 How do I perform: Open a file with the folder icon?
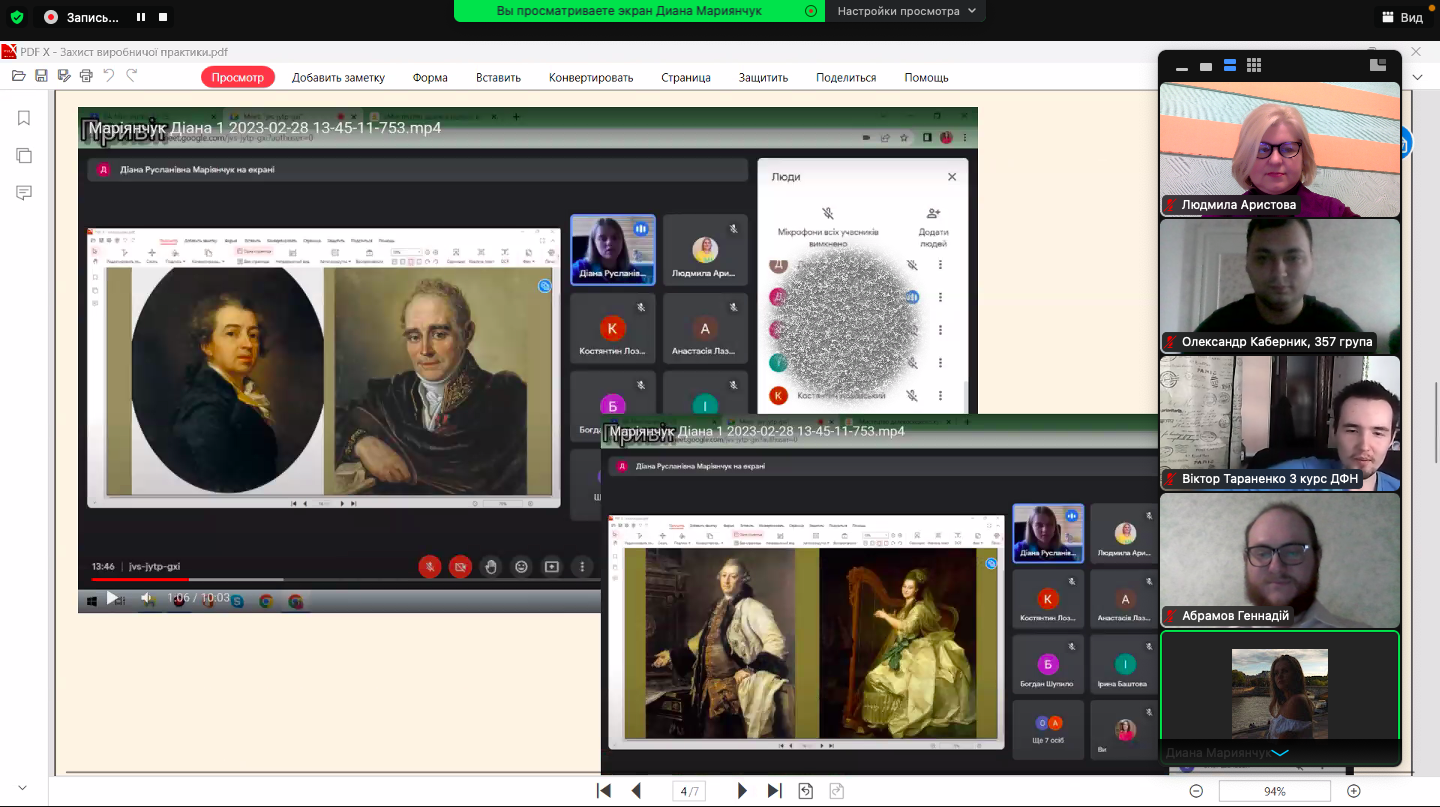(x=18, y=76)
